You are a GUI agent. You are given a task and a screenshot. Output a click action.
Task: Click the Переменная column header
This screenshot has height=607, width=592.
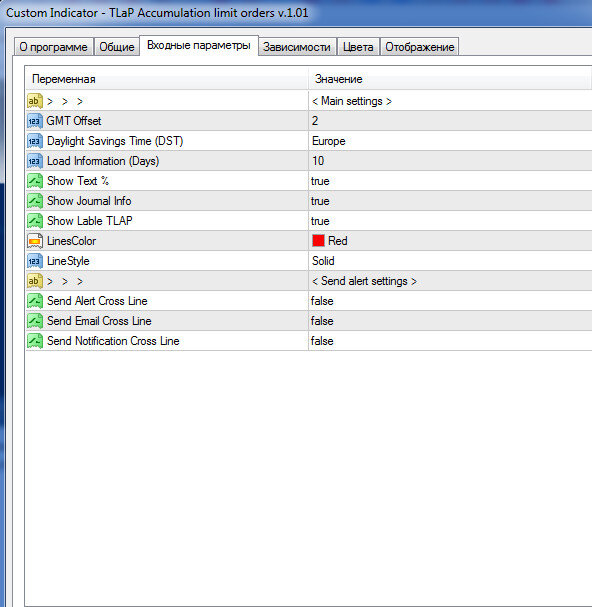click(x=167, y=79)
